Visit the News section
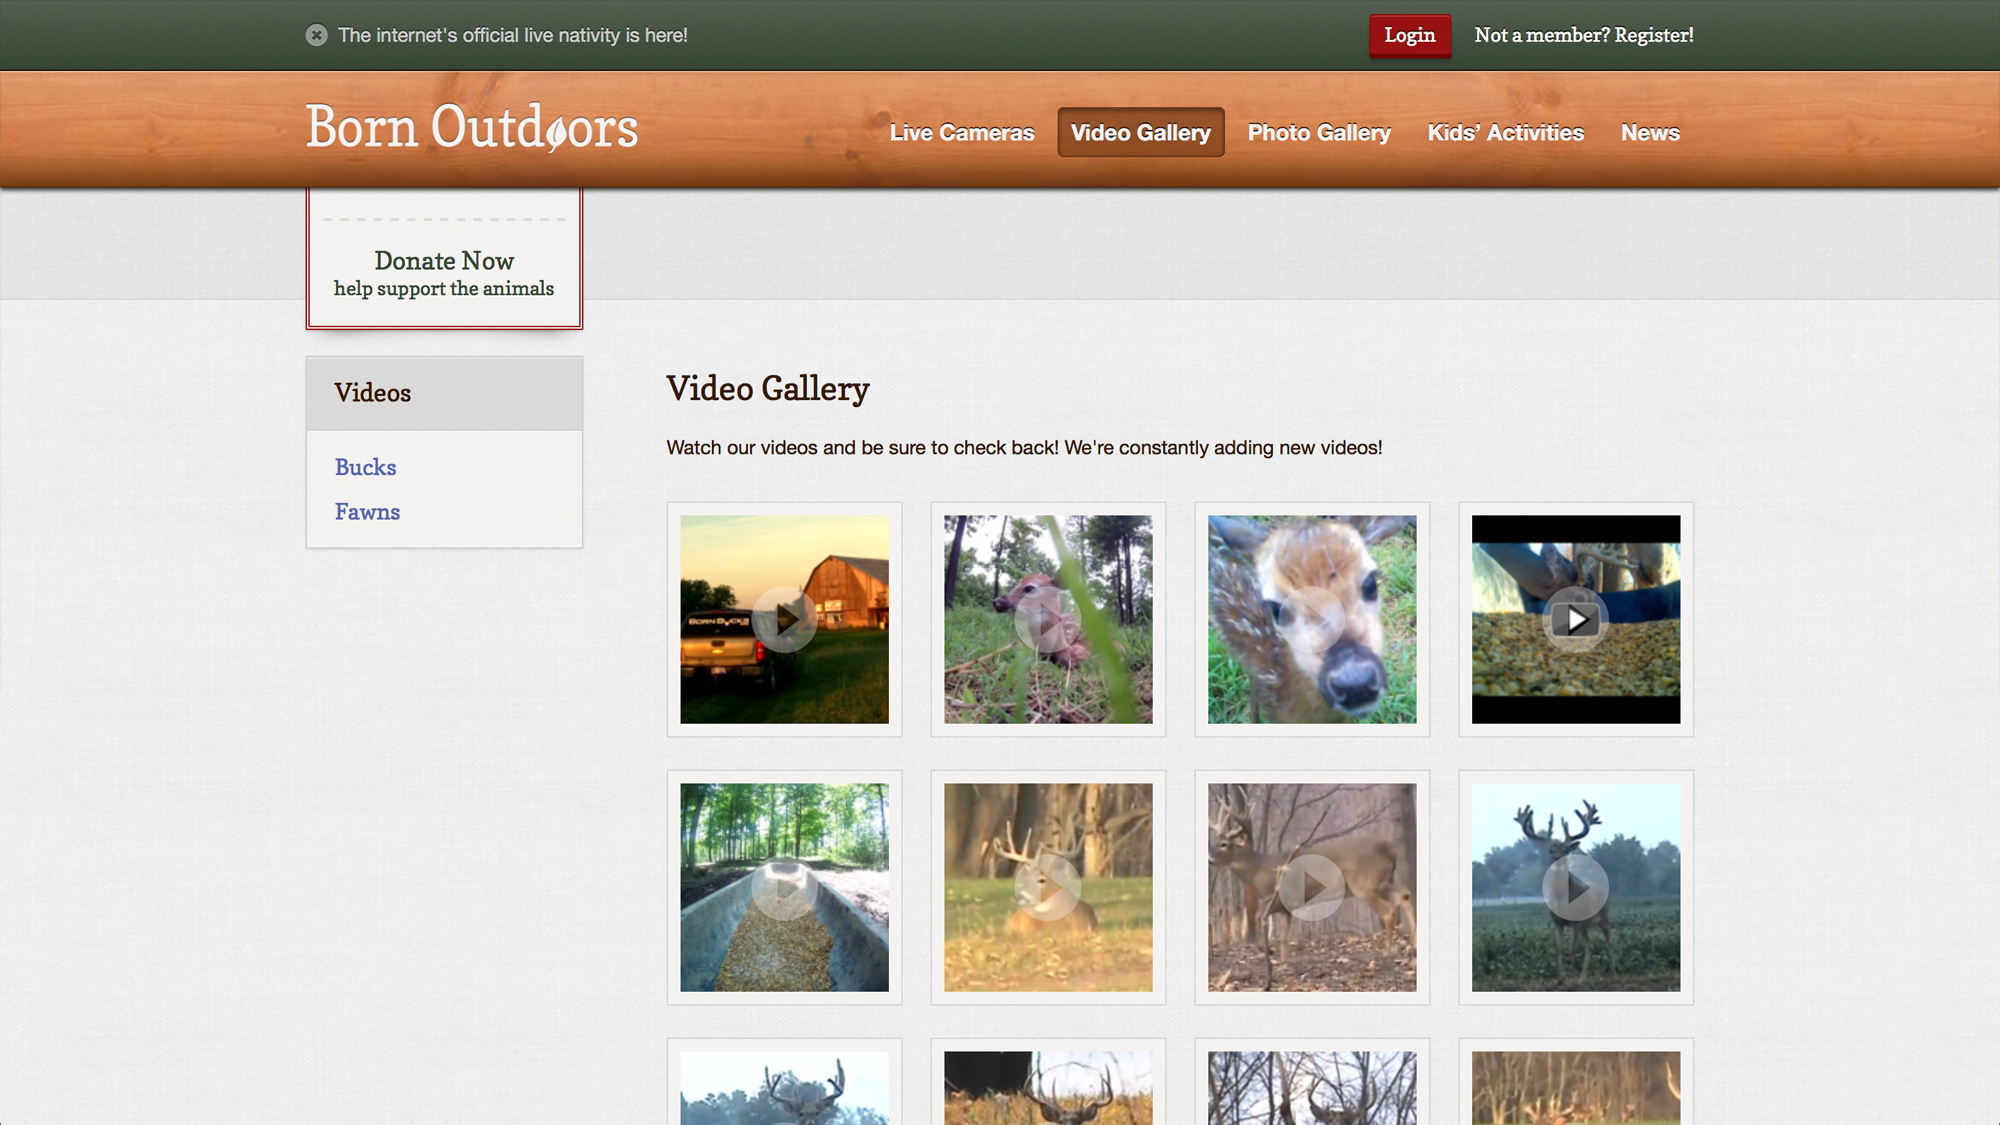Image resolution: width=2000 pixels, height=1125 pixels. pyautogui.click(x=1650, y=132)
